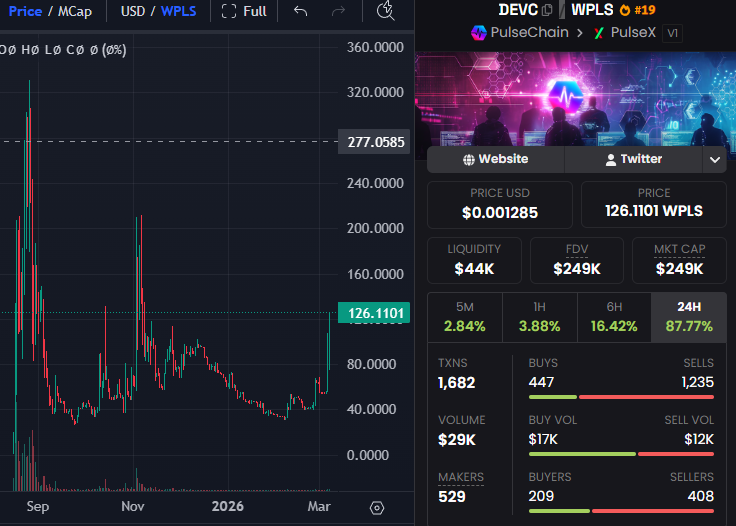Redo the chart action
The height and width of the screenshot is (526, 736).
(338, 11)
